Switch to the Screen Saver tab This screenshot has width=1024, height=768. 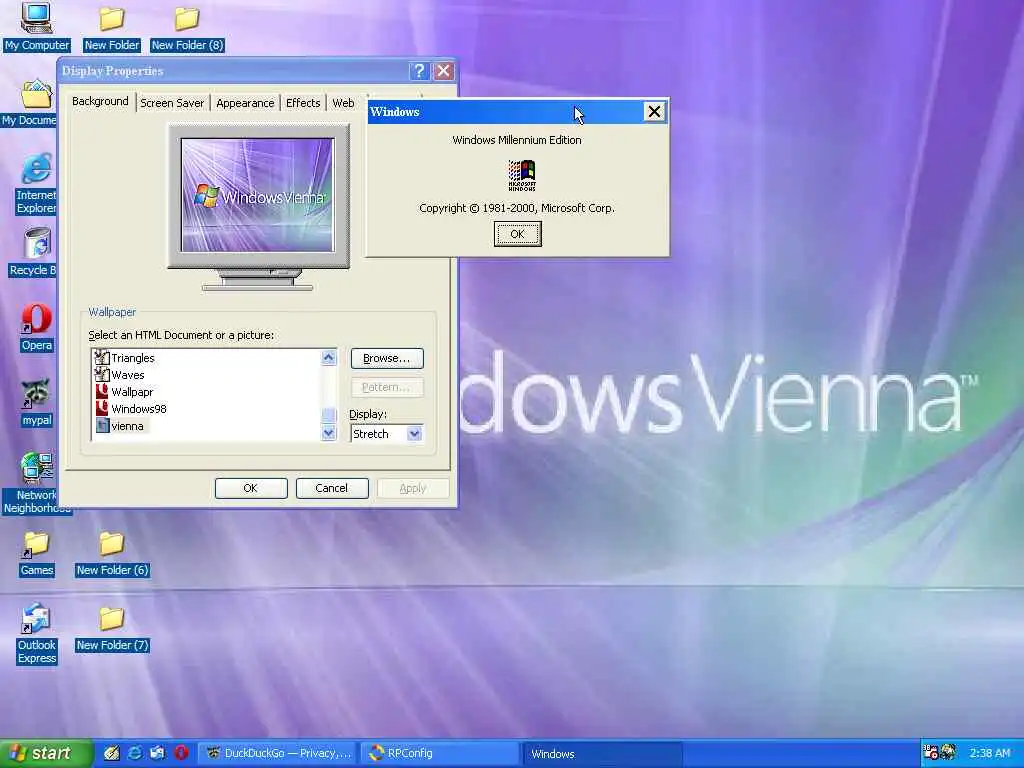pos(172,103)
